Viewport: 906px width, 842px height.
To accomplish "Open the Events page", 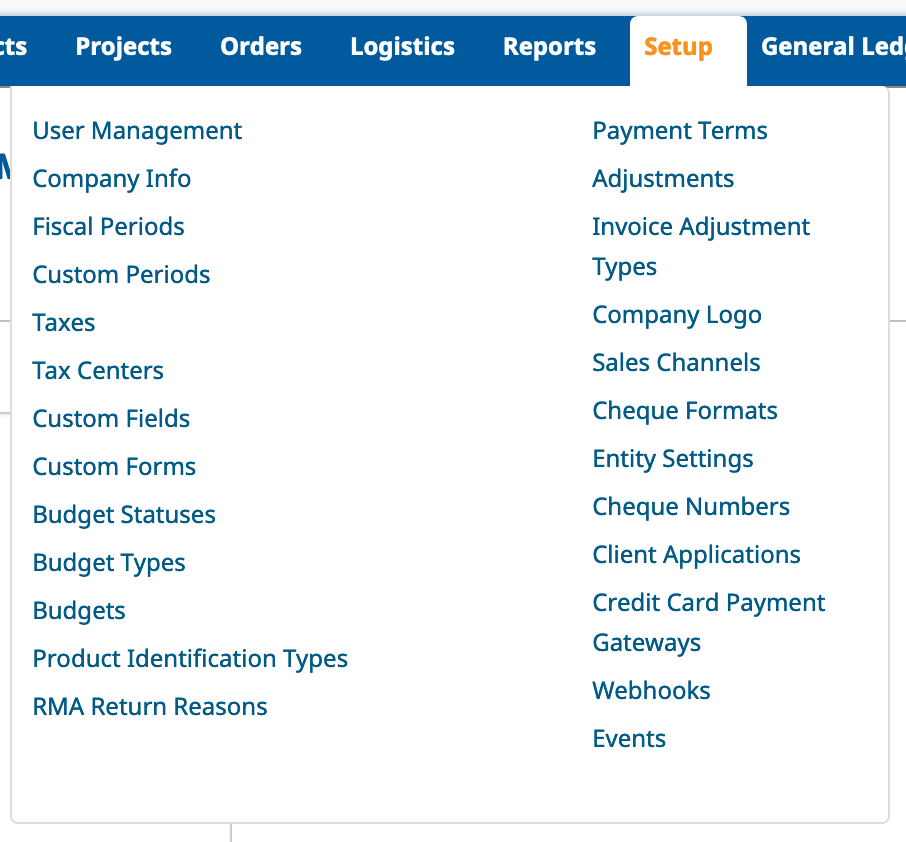I will [x=629, y=739].
